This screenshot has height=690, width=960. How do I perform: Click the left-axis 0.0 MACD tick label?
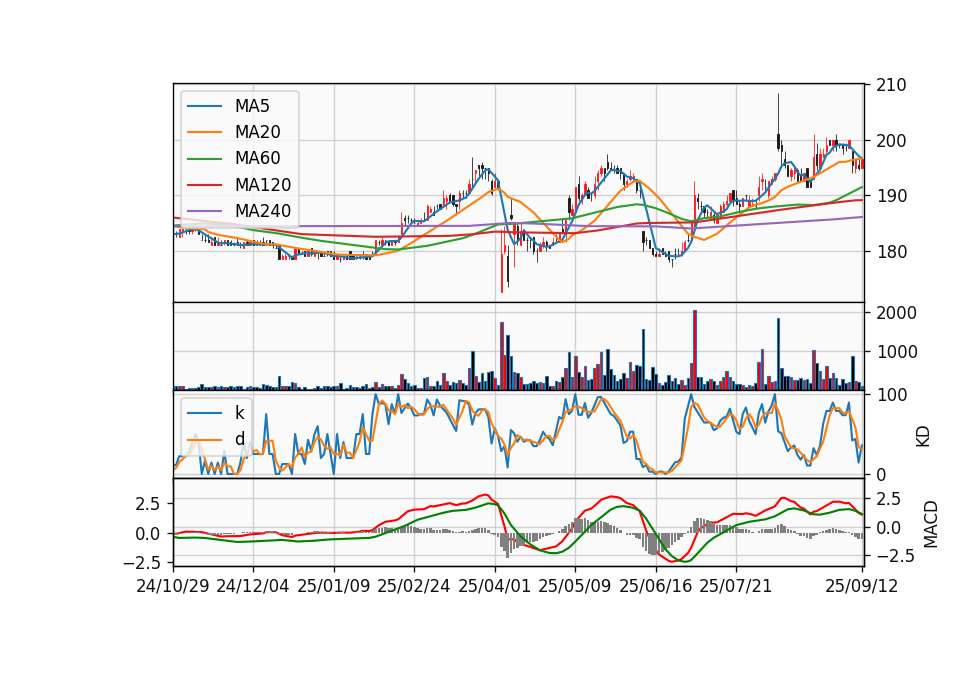[x=148, y=534]
